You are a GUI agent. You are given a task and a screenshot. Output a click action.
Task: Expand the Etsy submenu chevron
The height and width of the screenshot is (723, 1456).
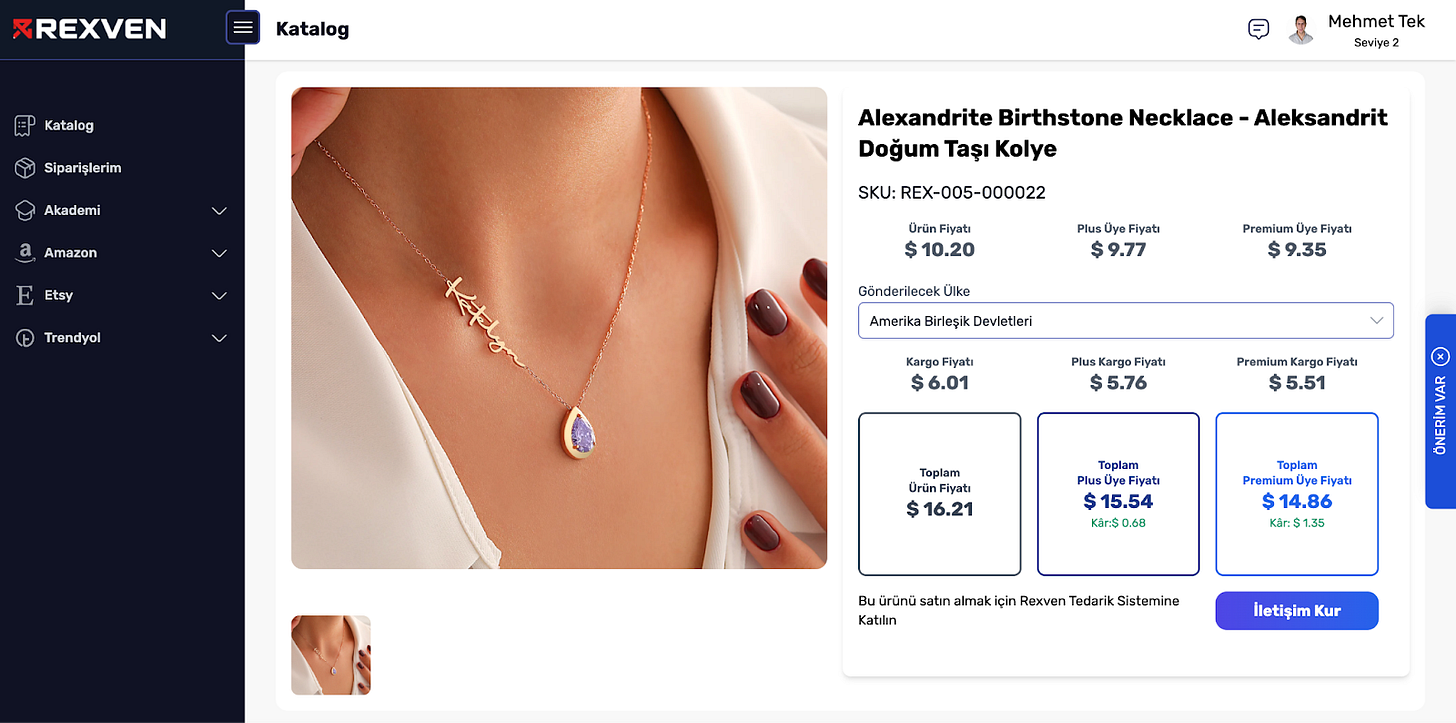[220, 296]
